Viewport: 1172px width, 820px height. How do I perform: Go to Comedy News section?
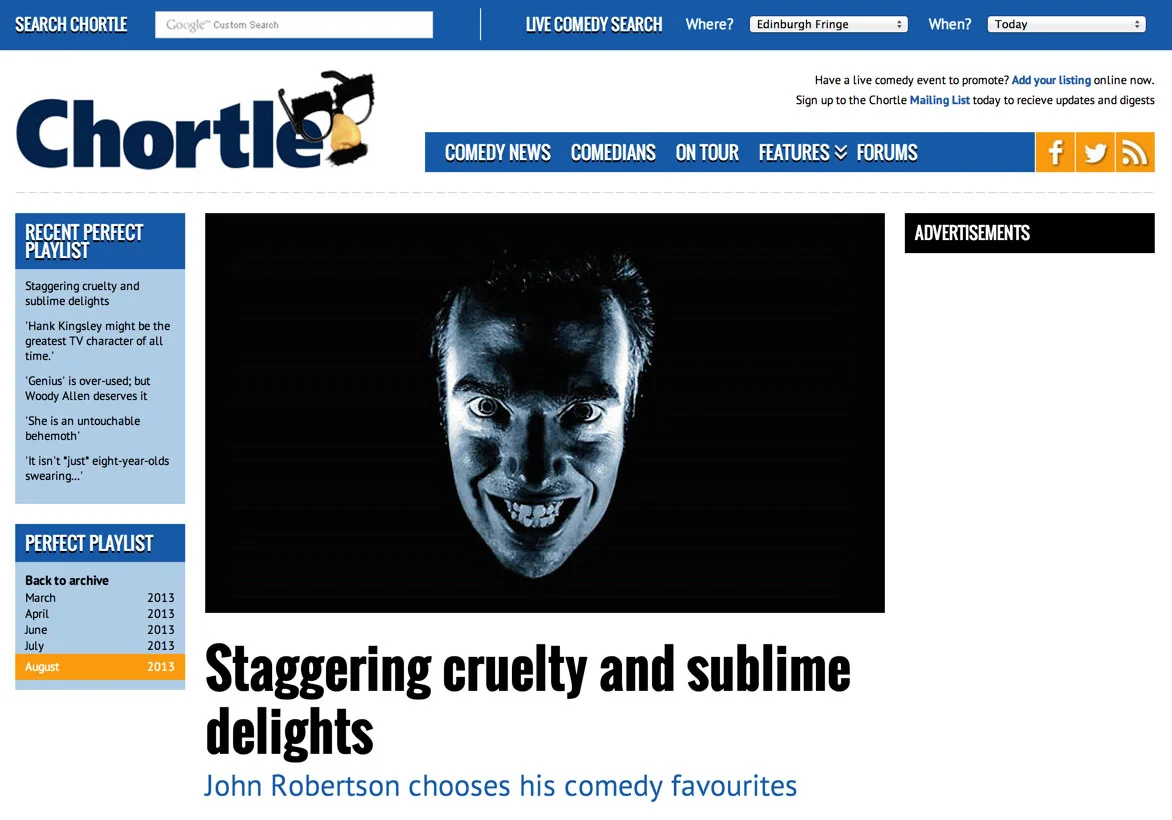497,152
